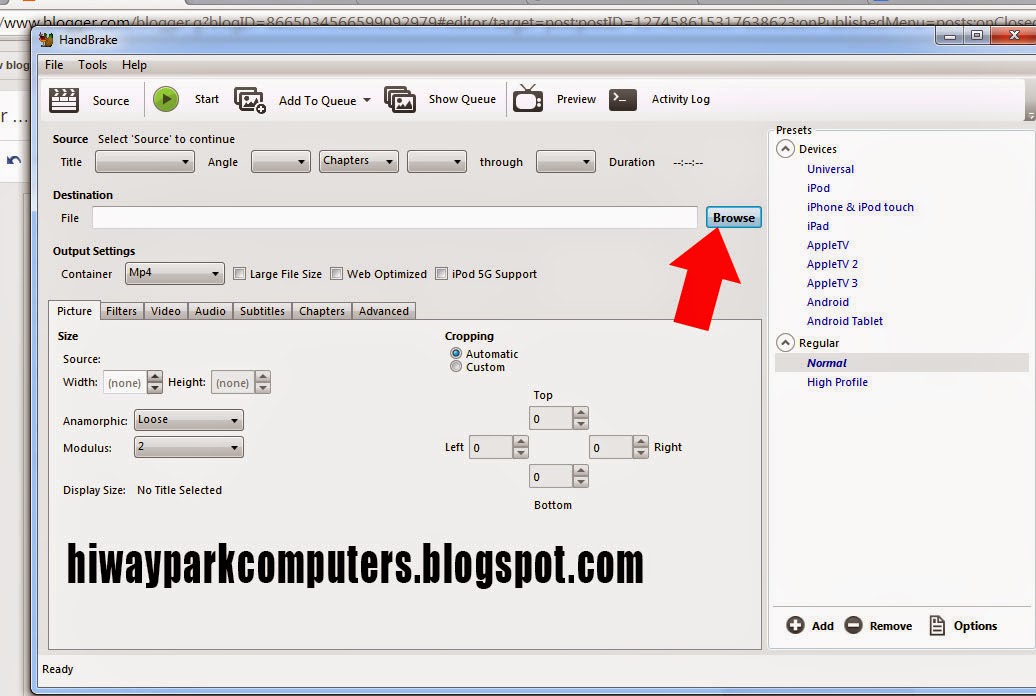Click the destination File input field
This screenshot has width=1036, height=696.
coord(394,217)
